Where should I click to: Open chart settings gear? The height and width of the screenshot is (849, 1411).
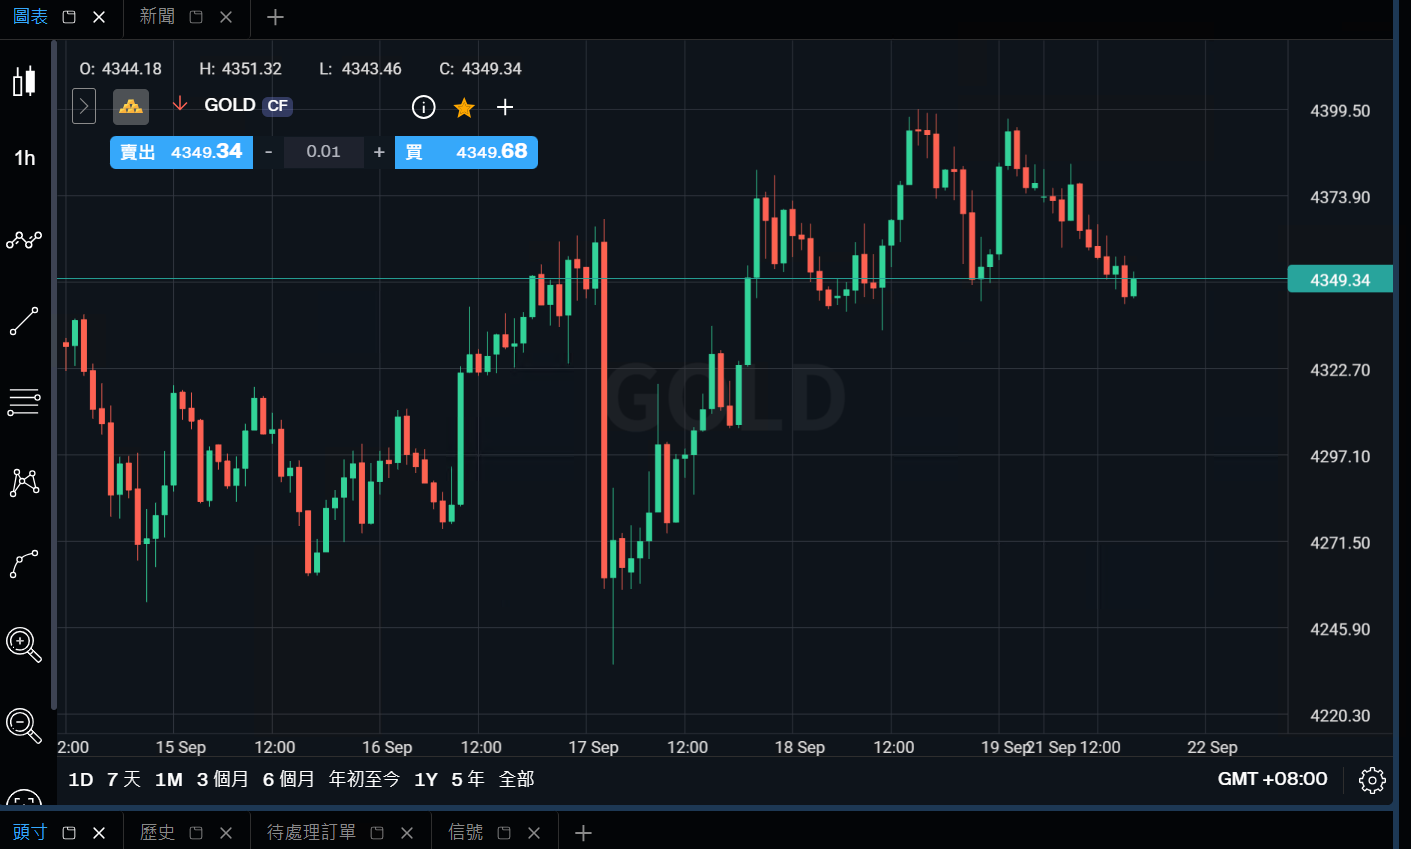click(1372, 780)
